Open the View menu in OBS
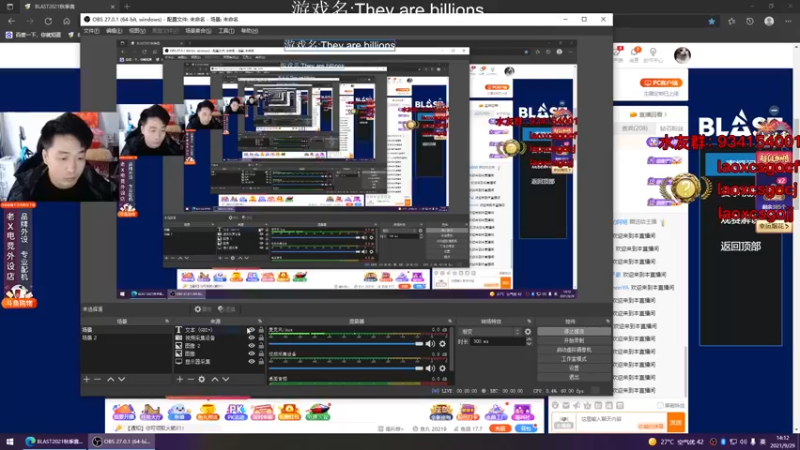800x450 pixels. tap(137, 31)
